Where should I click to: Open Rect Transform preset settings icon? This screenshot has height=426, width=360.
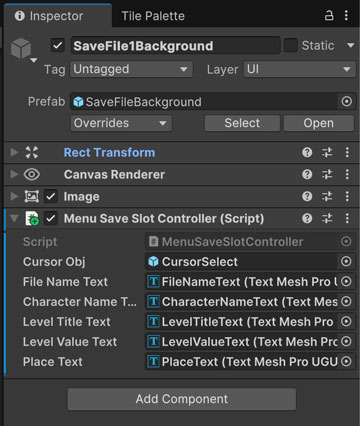(x=327, y=153)
